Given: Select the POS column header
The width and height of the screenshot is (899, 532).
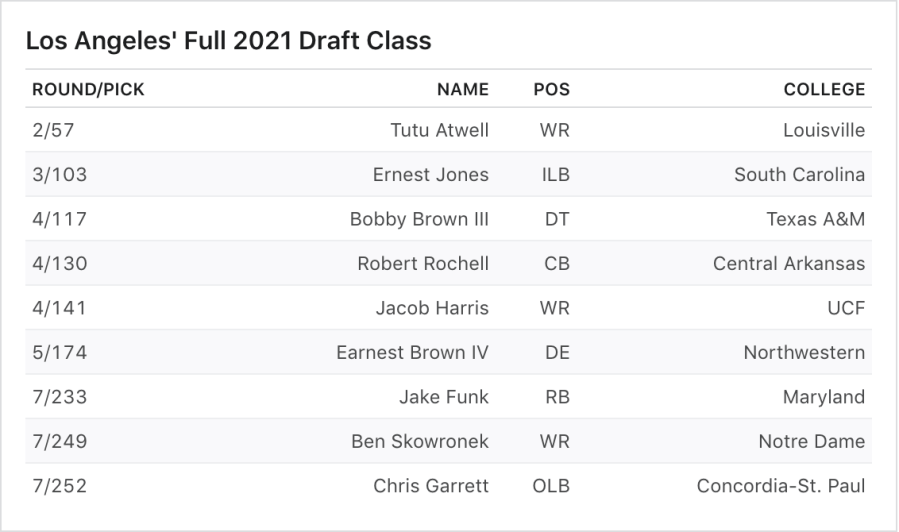Looking at the screenshot, I should click(x=551, y=89).
